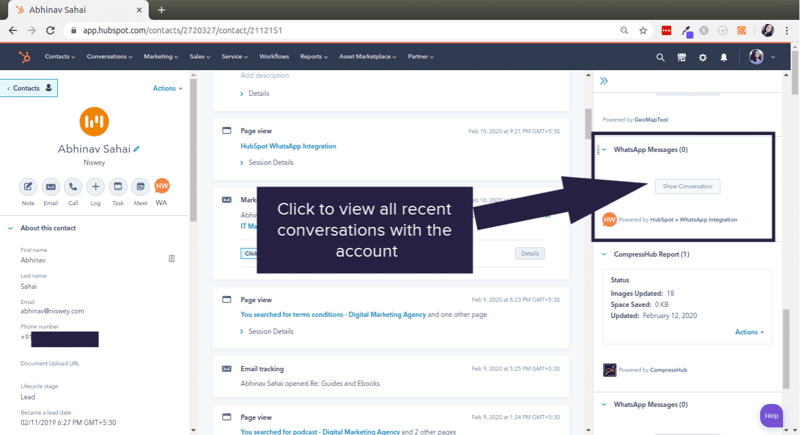Open the Marketing menu
This screenshot has height=435, width=800.
point(161,57)
